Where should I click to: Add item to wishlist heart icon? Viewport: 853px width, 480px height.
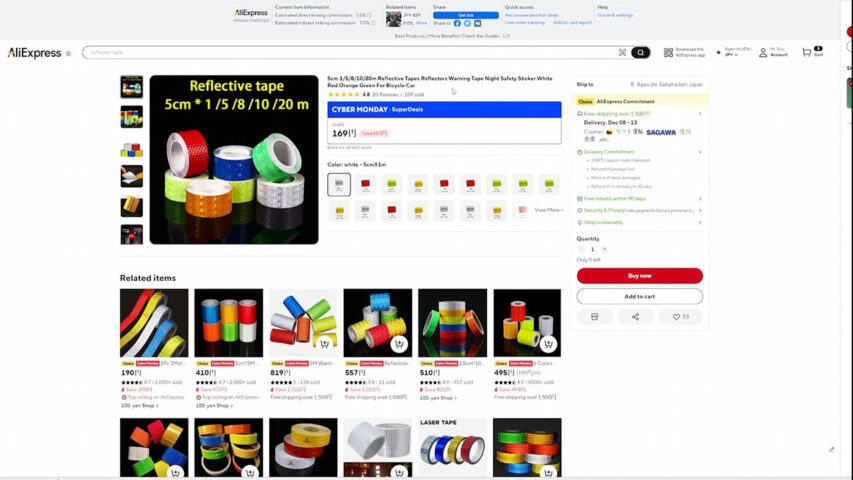coord(680,317)
